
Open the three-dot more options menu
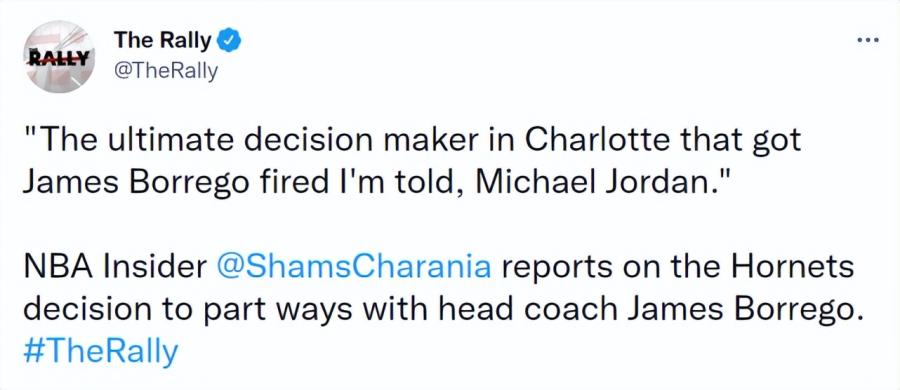(867, 40)
